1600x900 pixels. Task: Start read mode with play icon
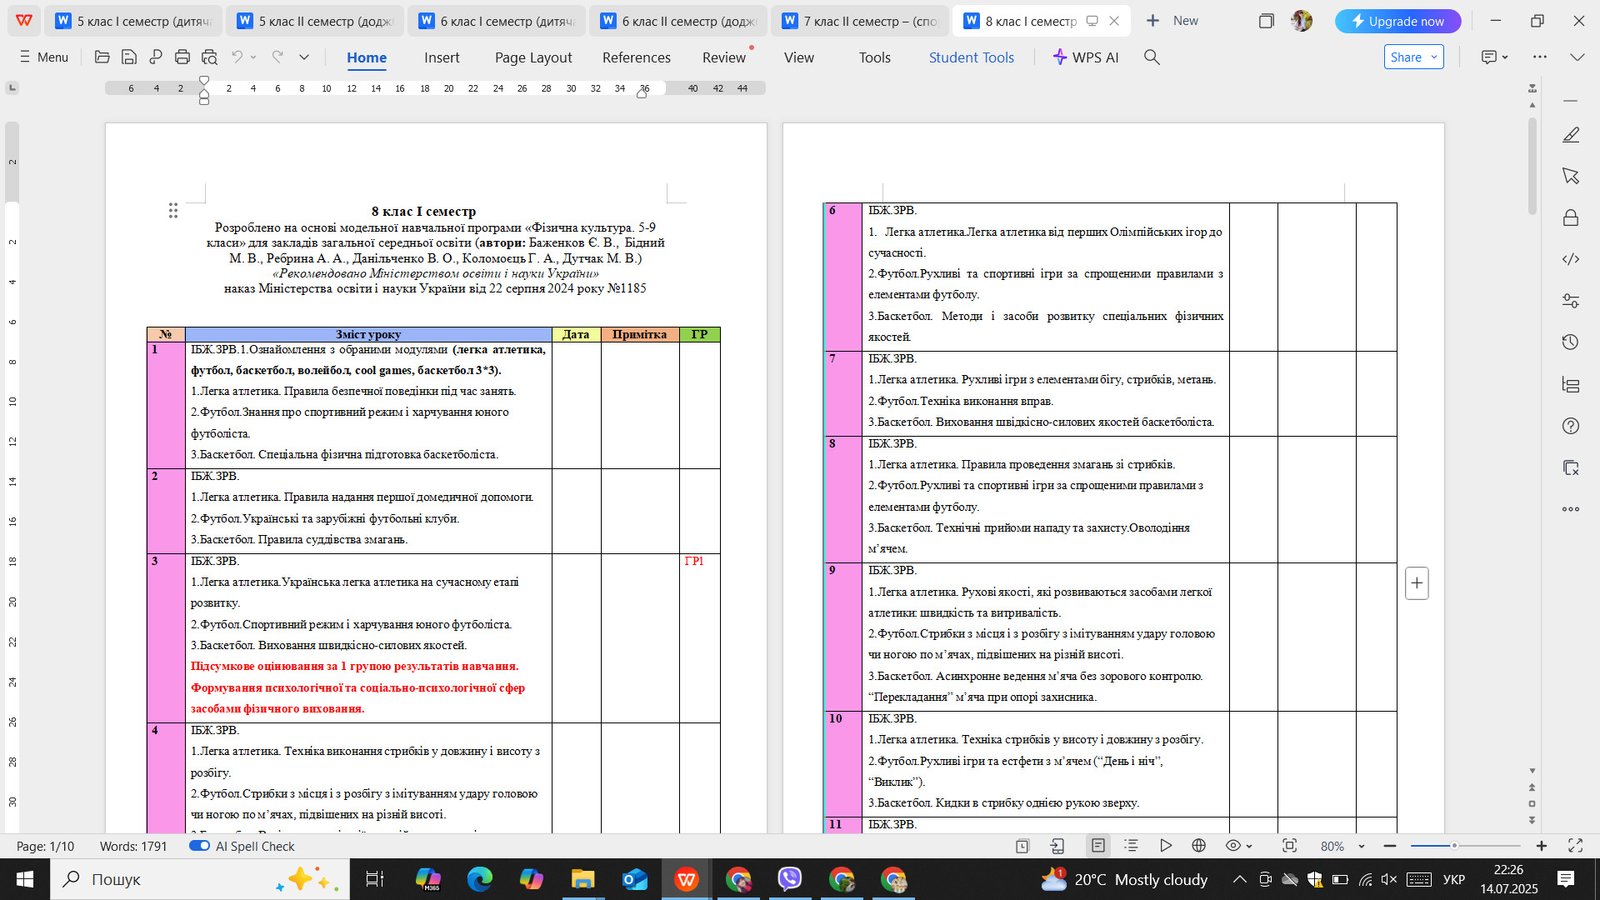1166,846
